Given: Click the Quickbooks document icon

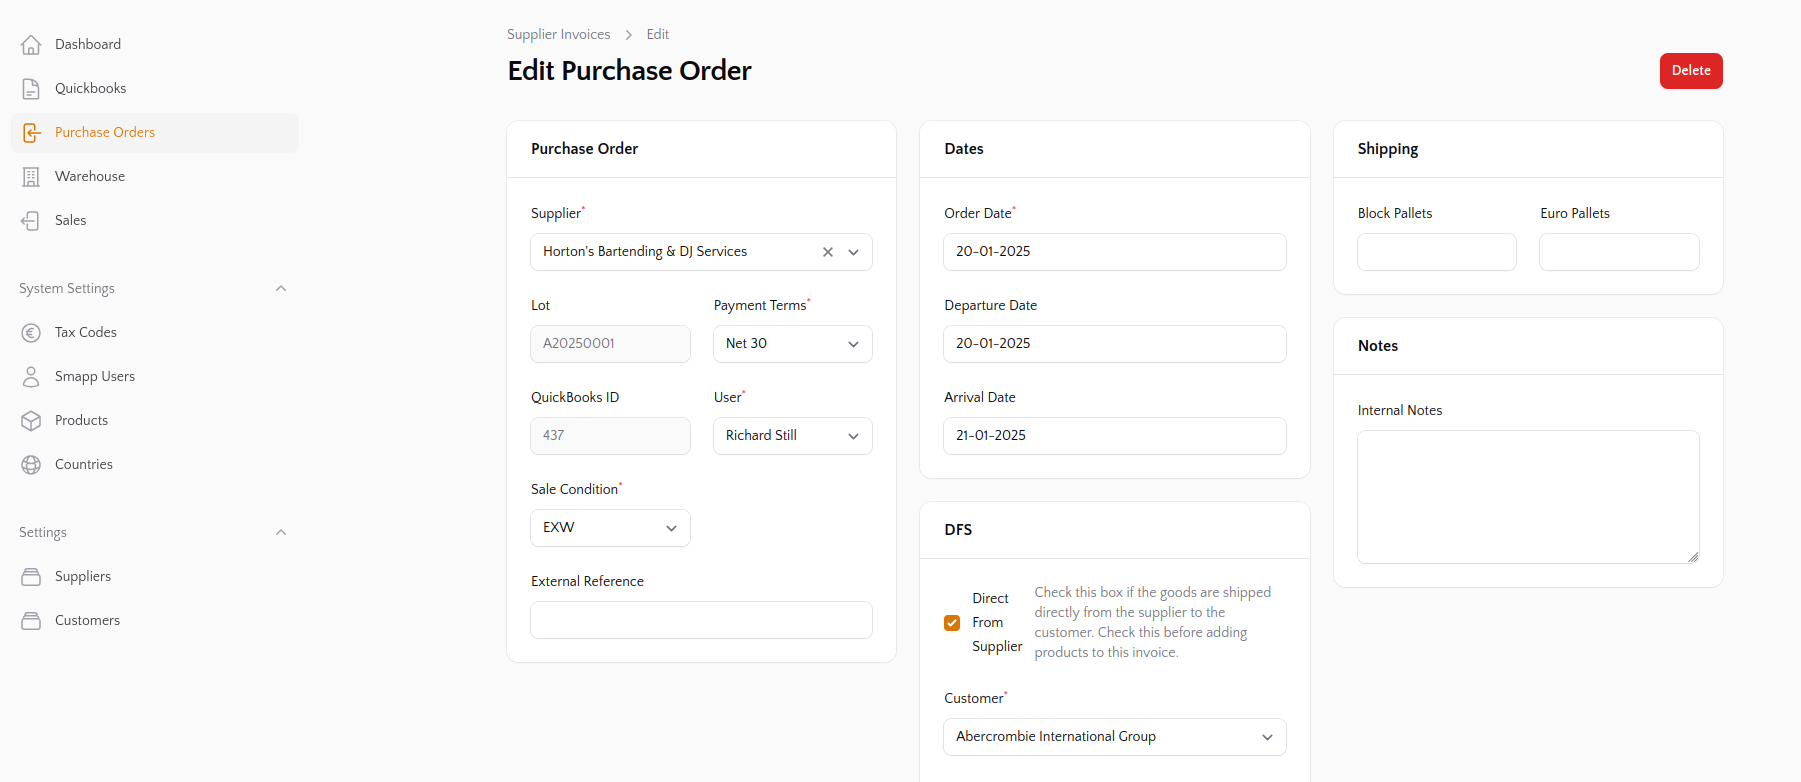Looking at the screenshot, I should point(31,89).
